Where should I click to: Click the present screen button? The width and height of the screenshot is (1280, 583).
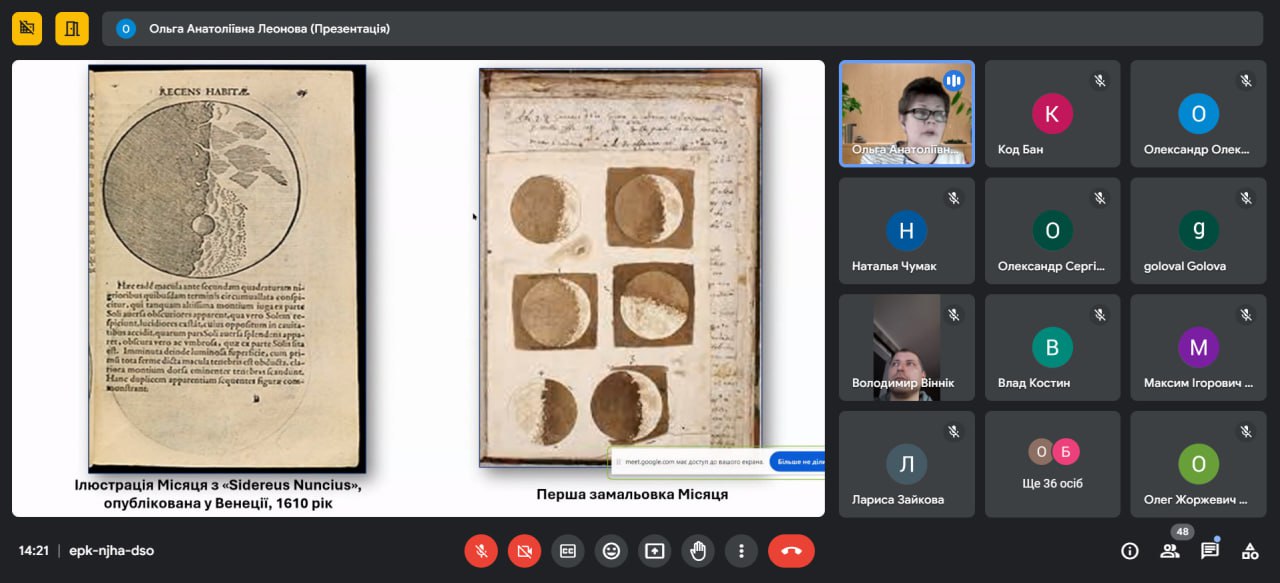[654, 550]
